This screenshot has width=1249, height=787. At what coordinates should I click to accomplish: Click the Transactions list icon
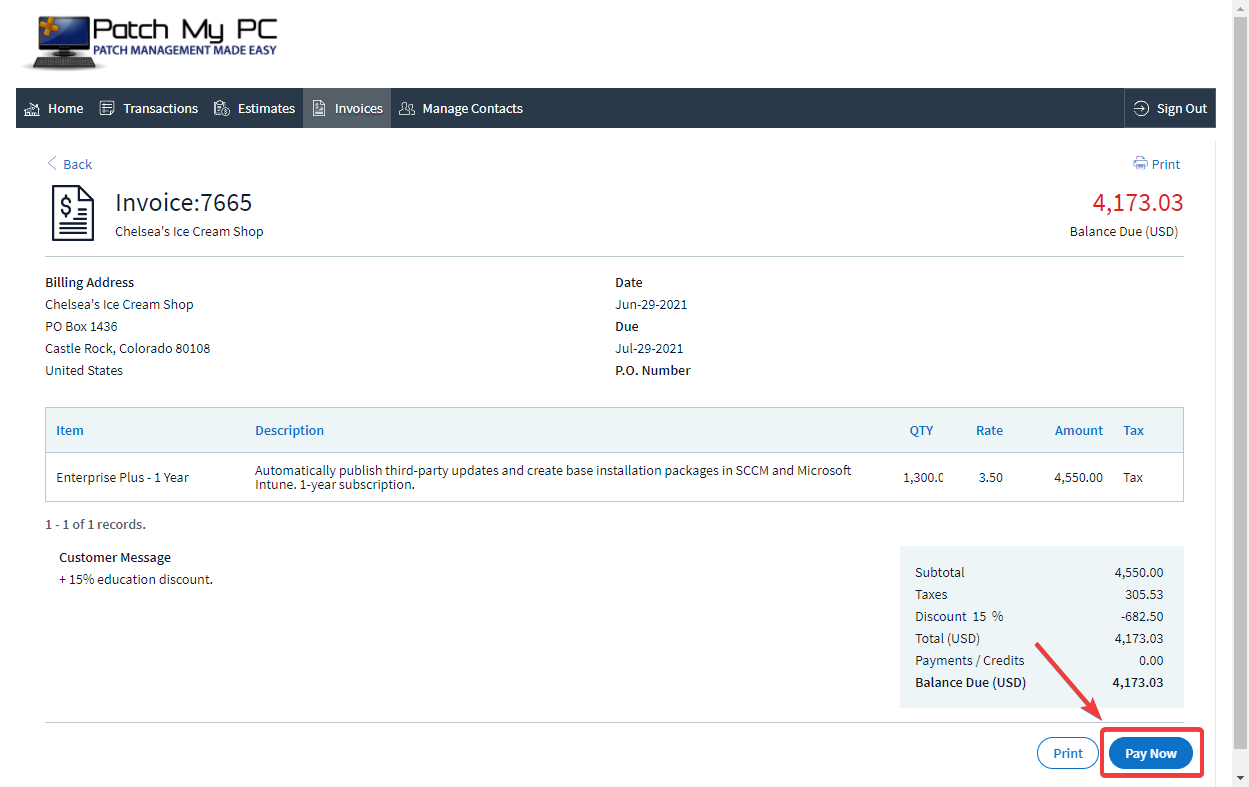(x=107, y=108)
